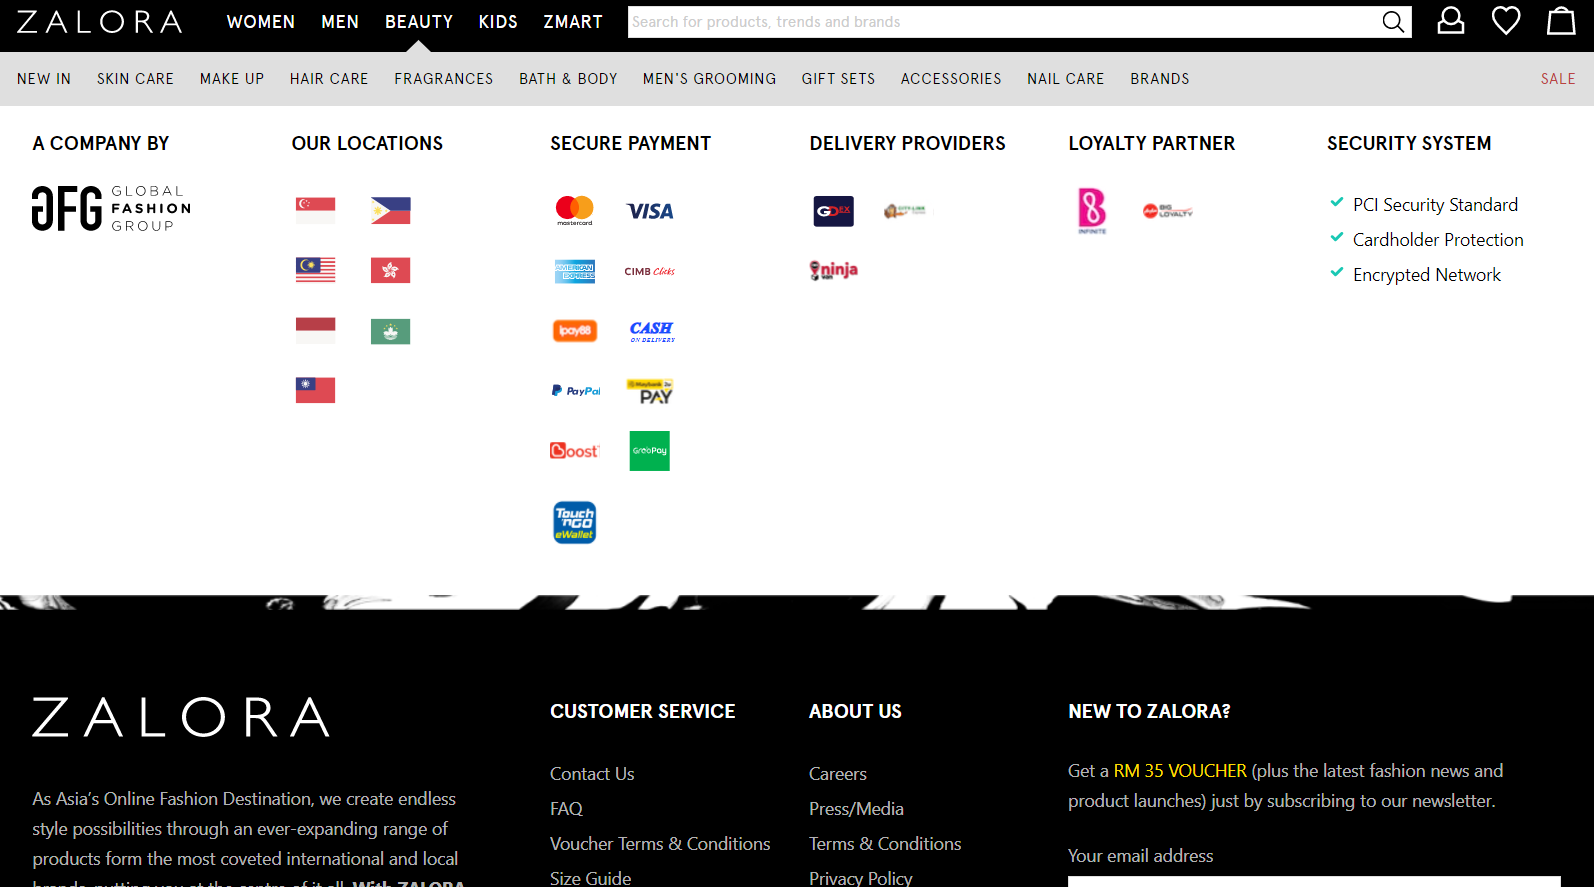Open the WOMEN top menu

(x=261, y=22)
